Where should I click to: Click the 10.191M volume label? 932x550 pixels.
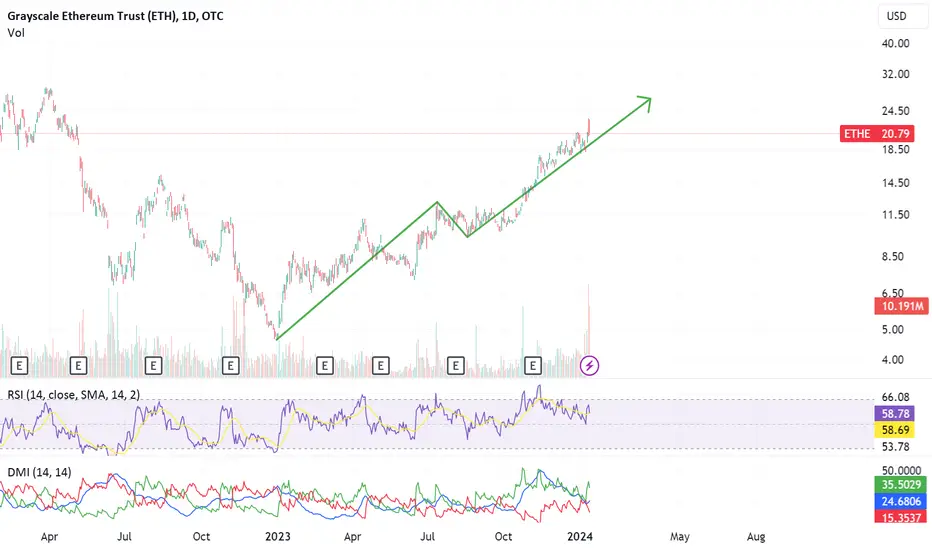coord(902,306)
